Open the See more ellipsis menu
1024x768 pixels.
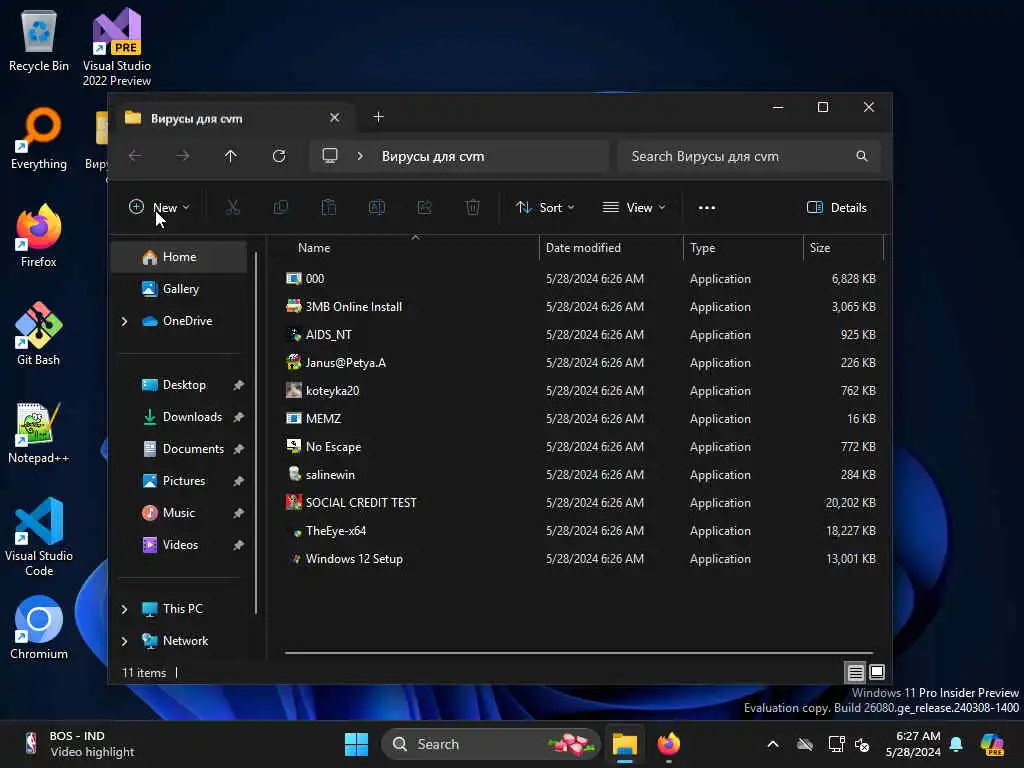tap(707, 208)
